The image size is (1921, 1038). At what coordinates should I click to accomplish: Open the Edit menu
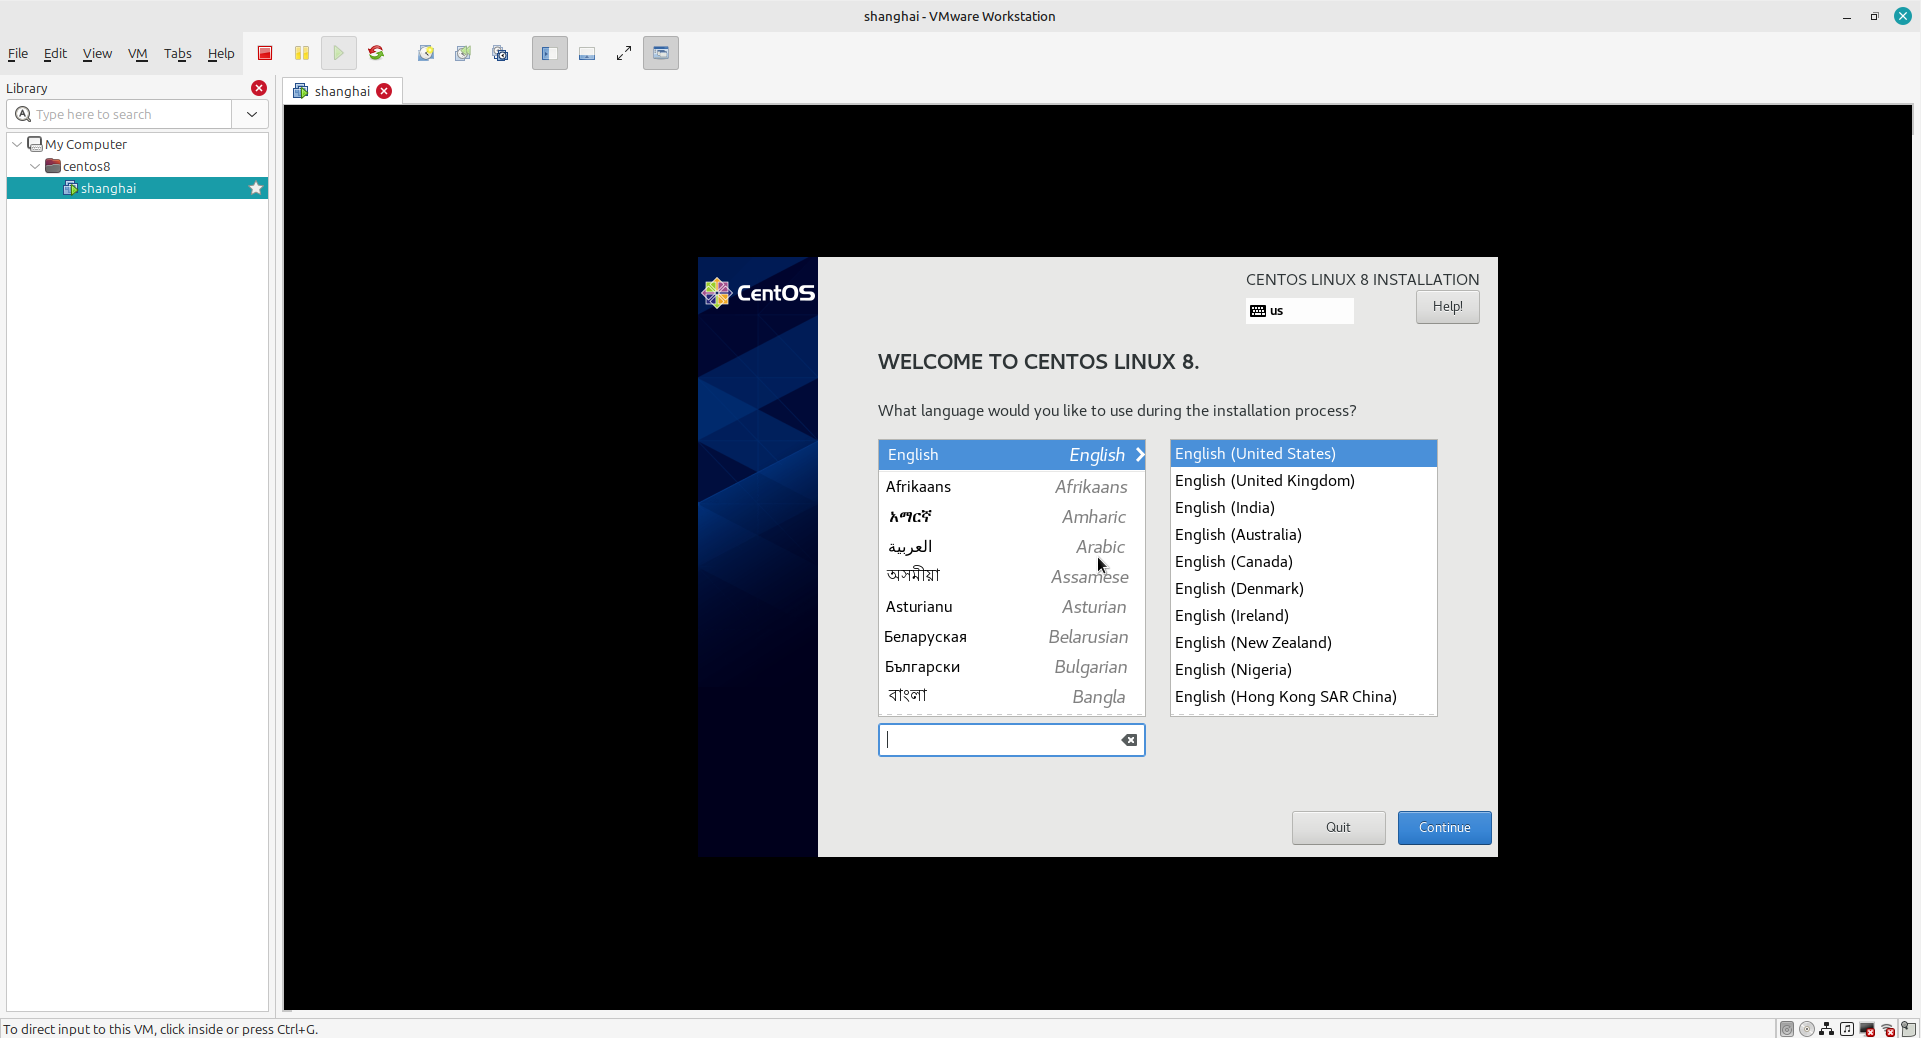coord(55,54)
